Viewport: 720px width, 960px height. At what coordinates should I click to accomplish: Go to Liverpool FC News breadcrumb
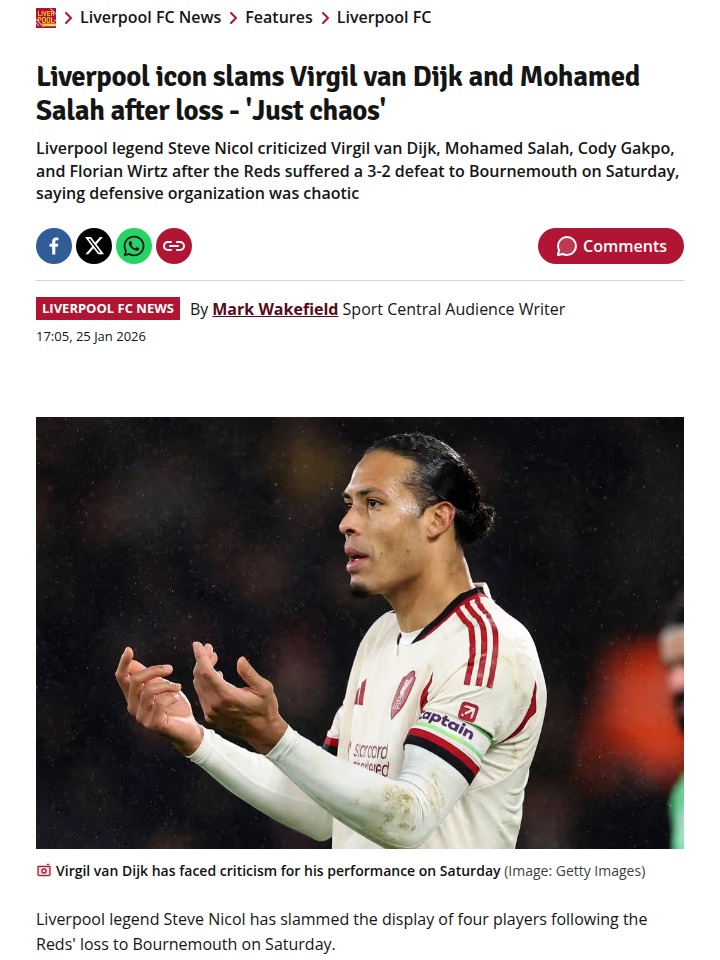point(151,17)
